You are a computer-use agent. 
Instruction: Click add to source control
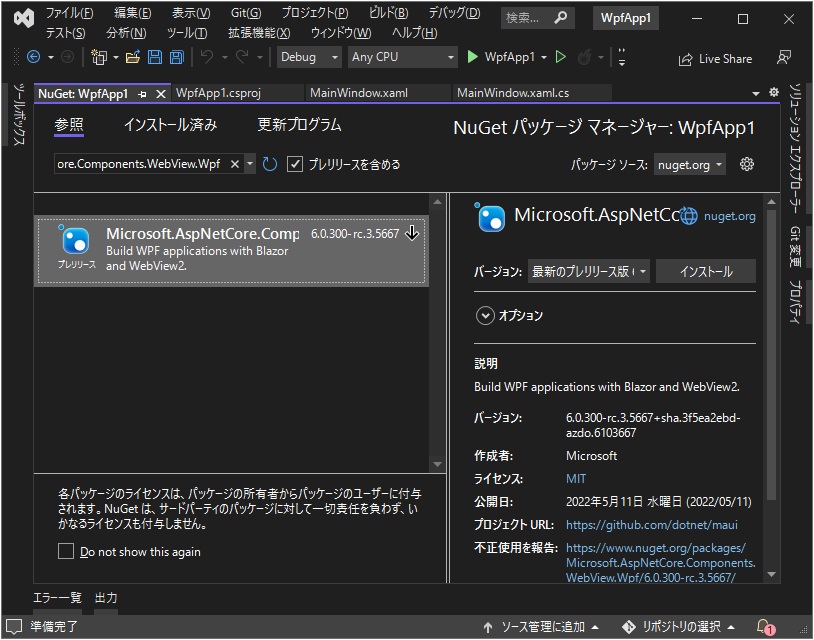coord(540,627)
